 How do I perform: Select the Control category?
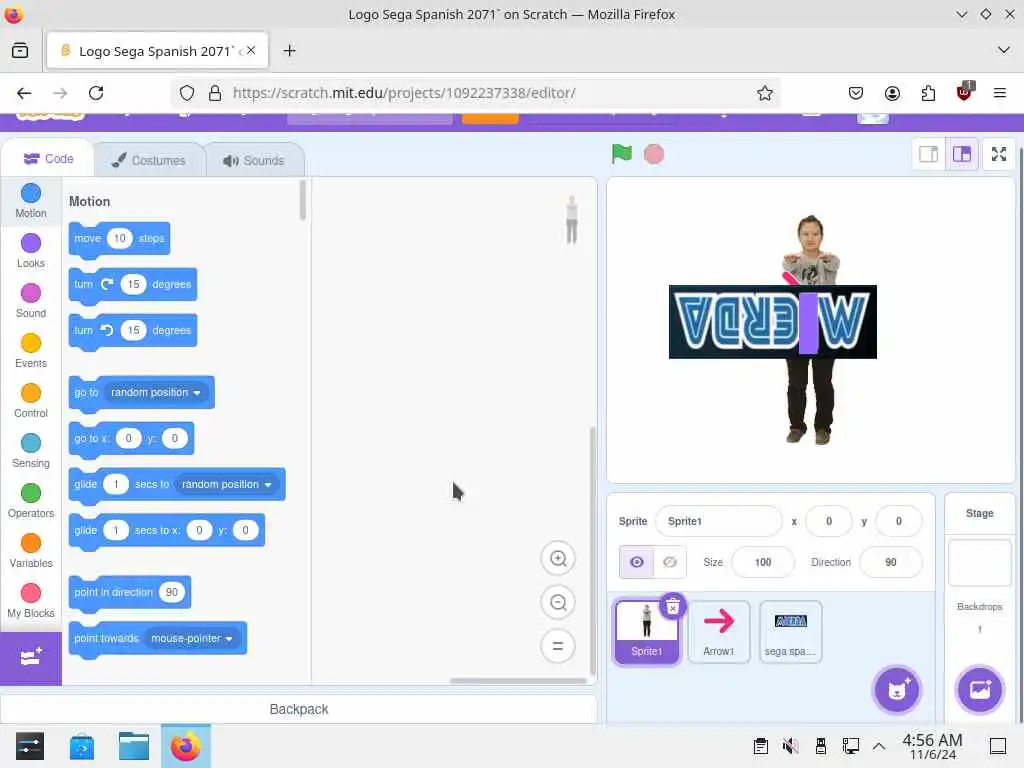click(x=31, y=401)
